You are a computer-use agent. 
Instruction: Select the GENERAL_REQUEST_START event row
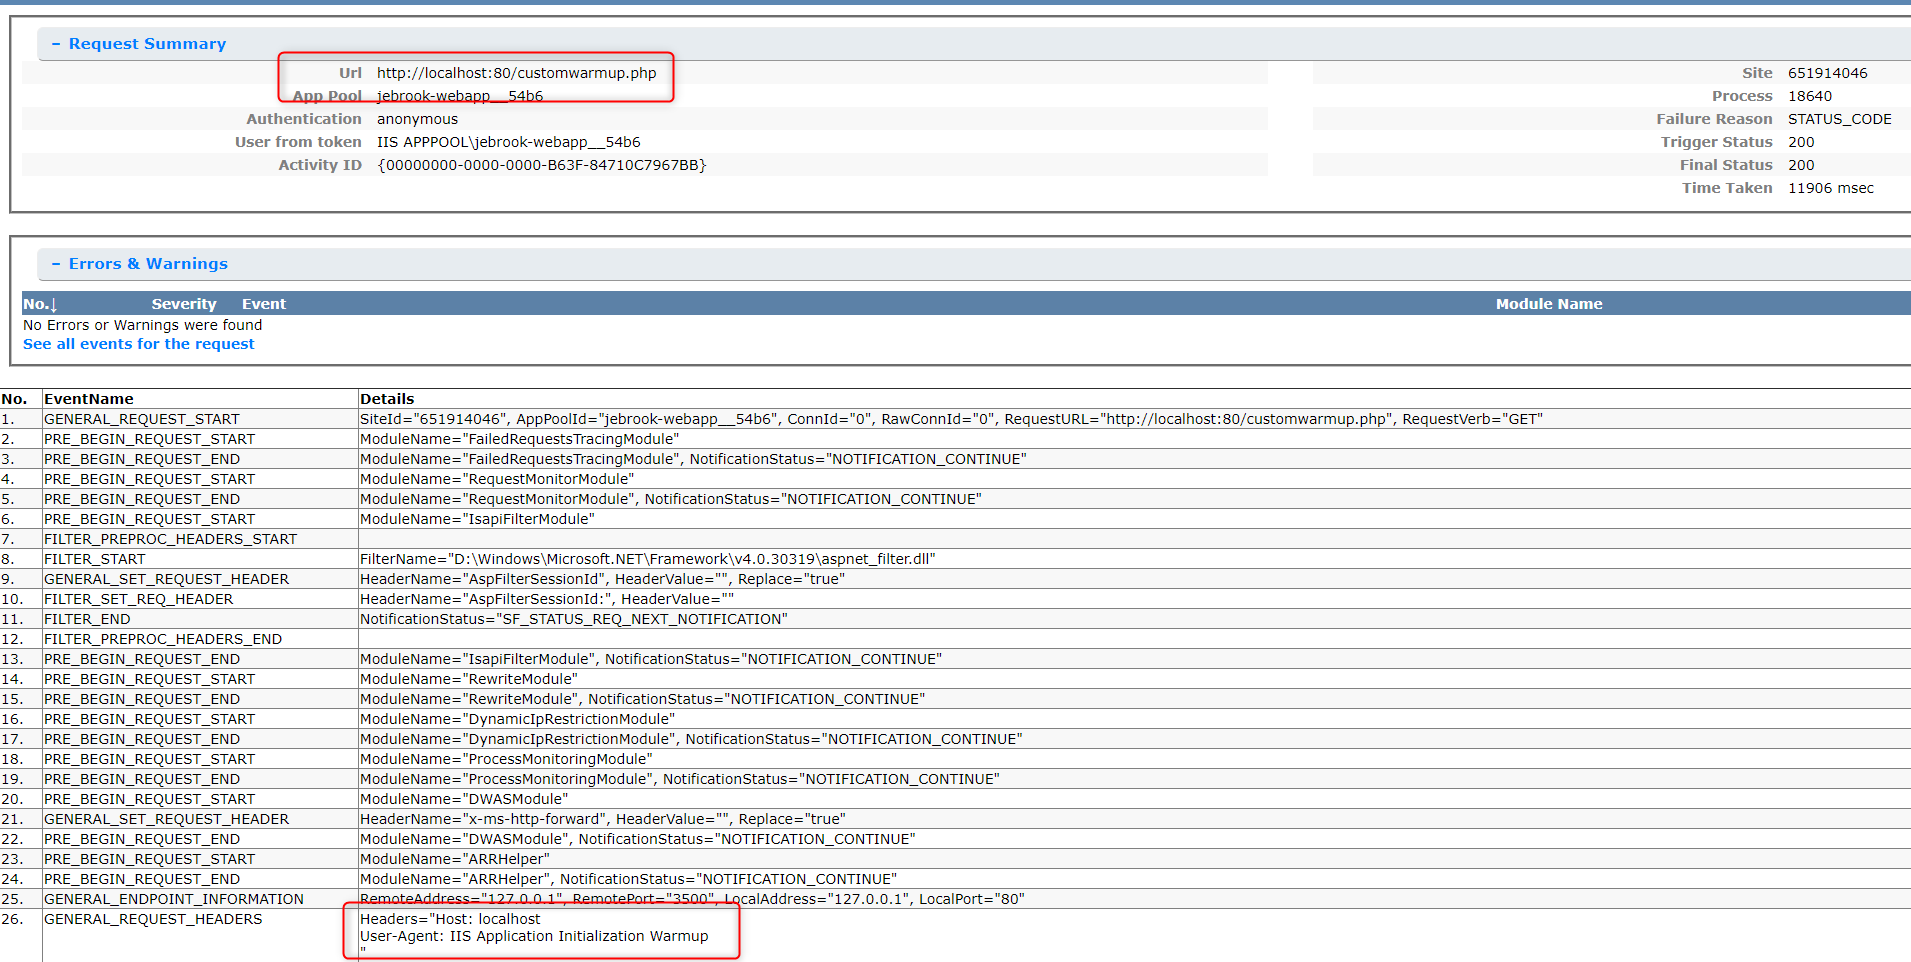coord(141,419)
